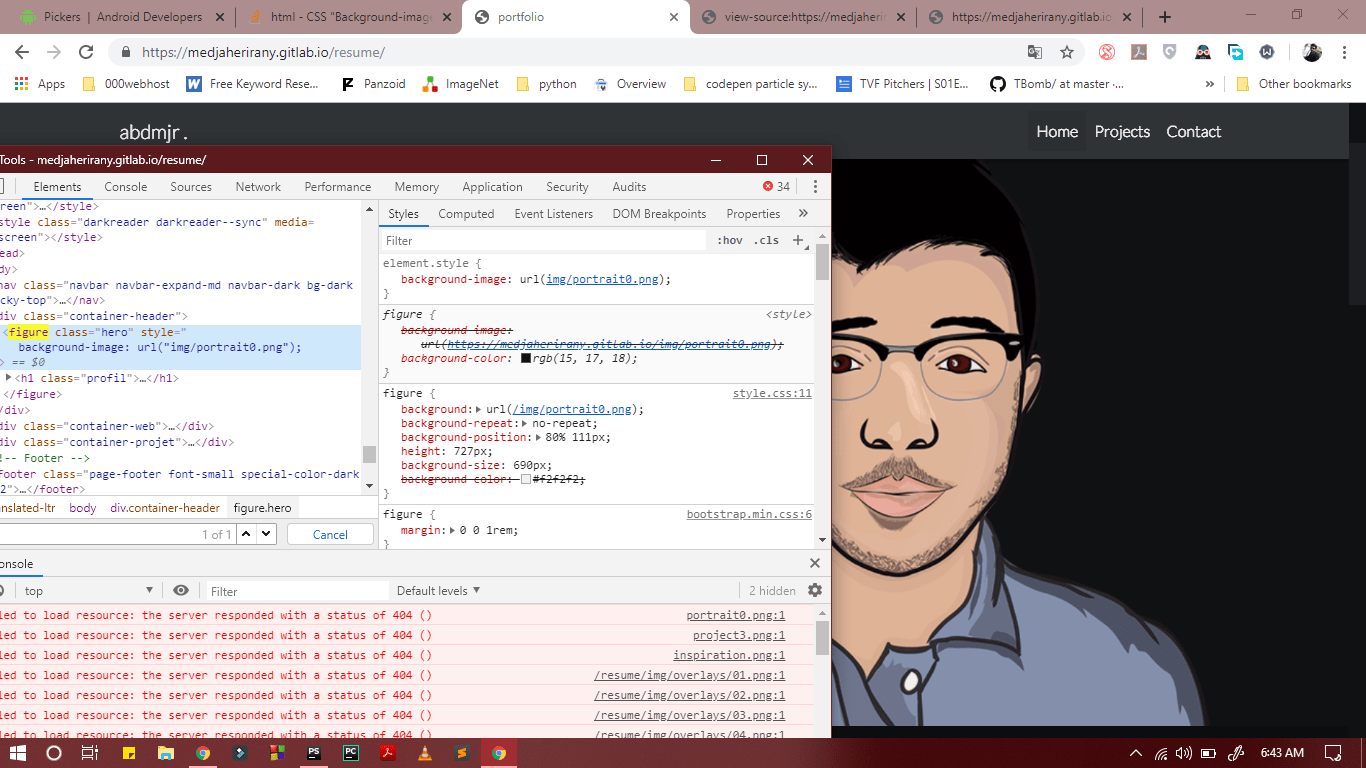Open style.css:11 source link

click(772, 393)
